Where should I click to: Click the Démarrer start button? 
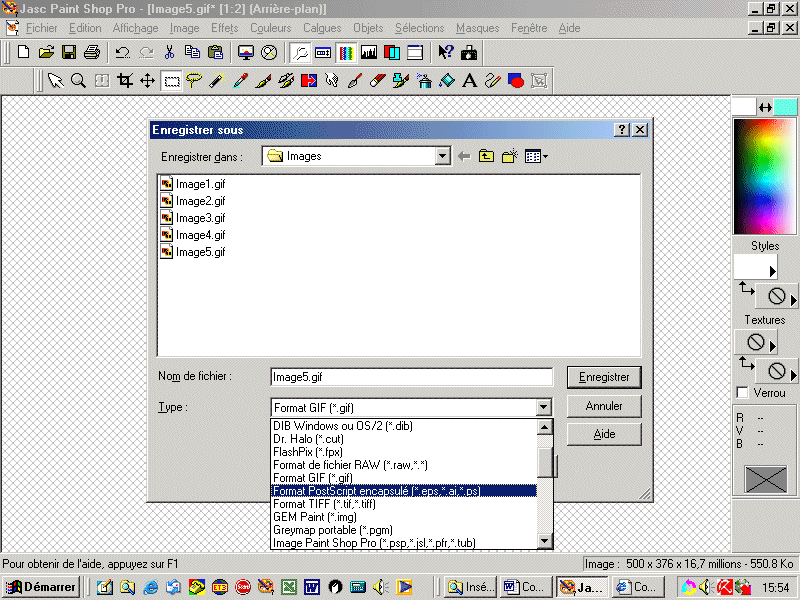pos(41,587)
